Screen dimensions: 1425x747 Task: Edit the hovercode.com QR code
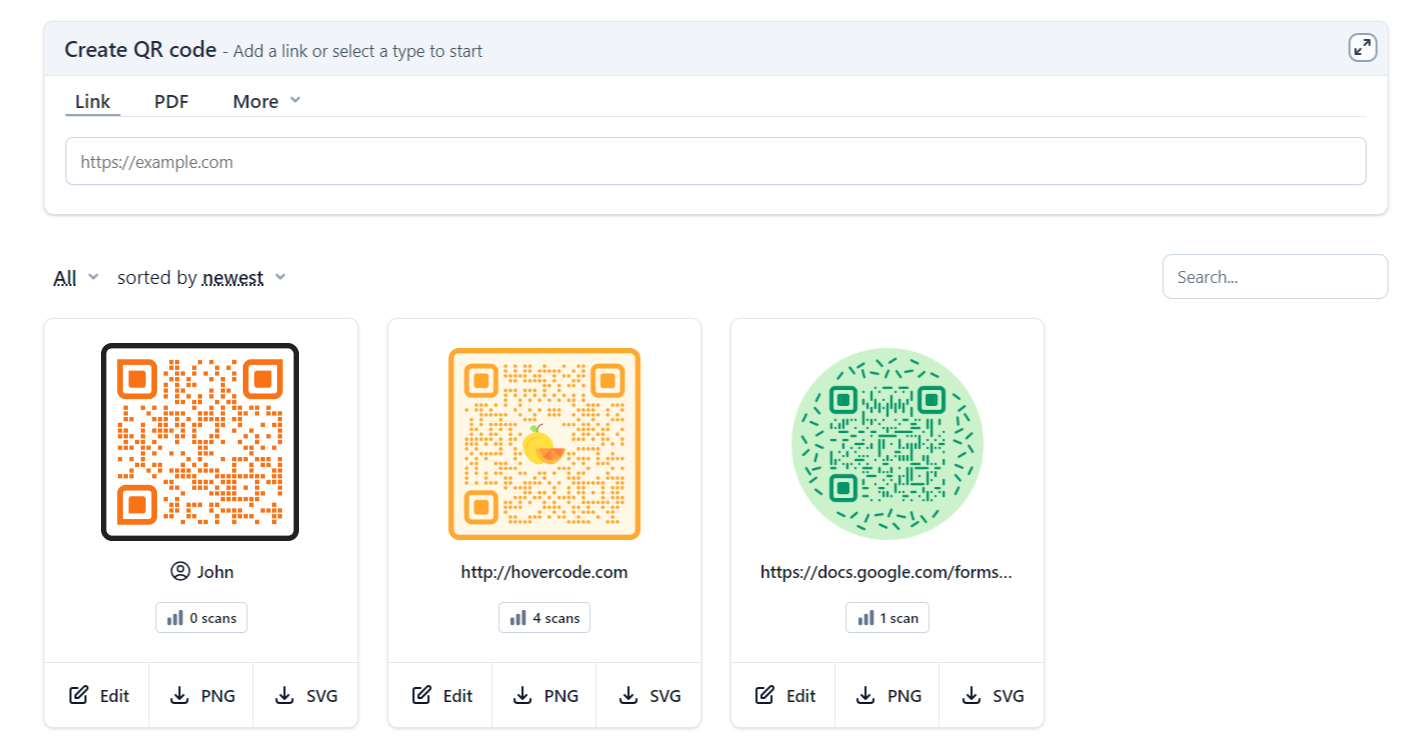440,695
